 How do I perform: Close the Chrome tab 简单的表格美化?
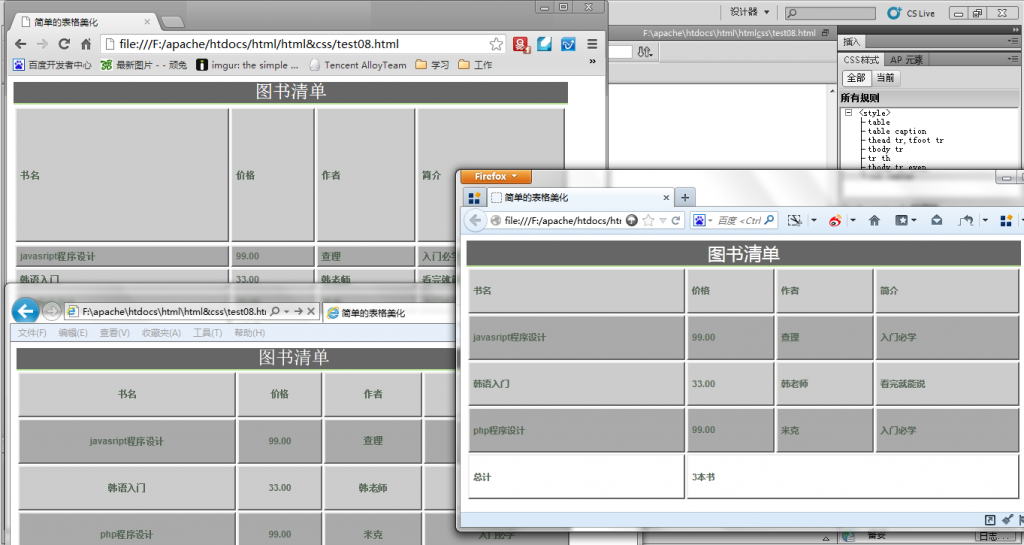coord(147,22)
